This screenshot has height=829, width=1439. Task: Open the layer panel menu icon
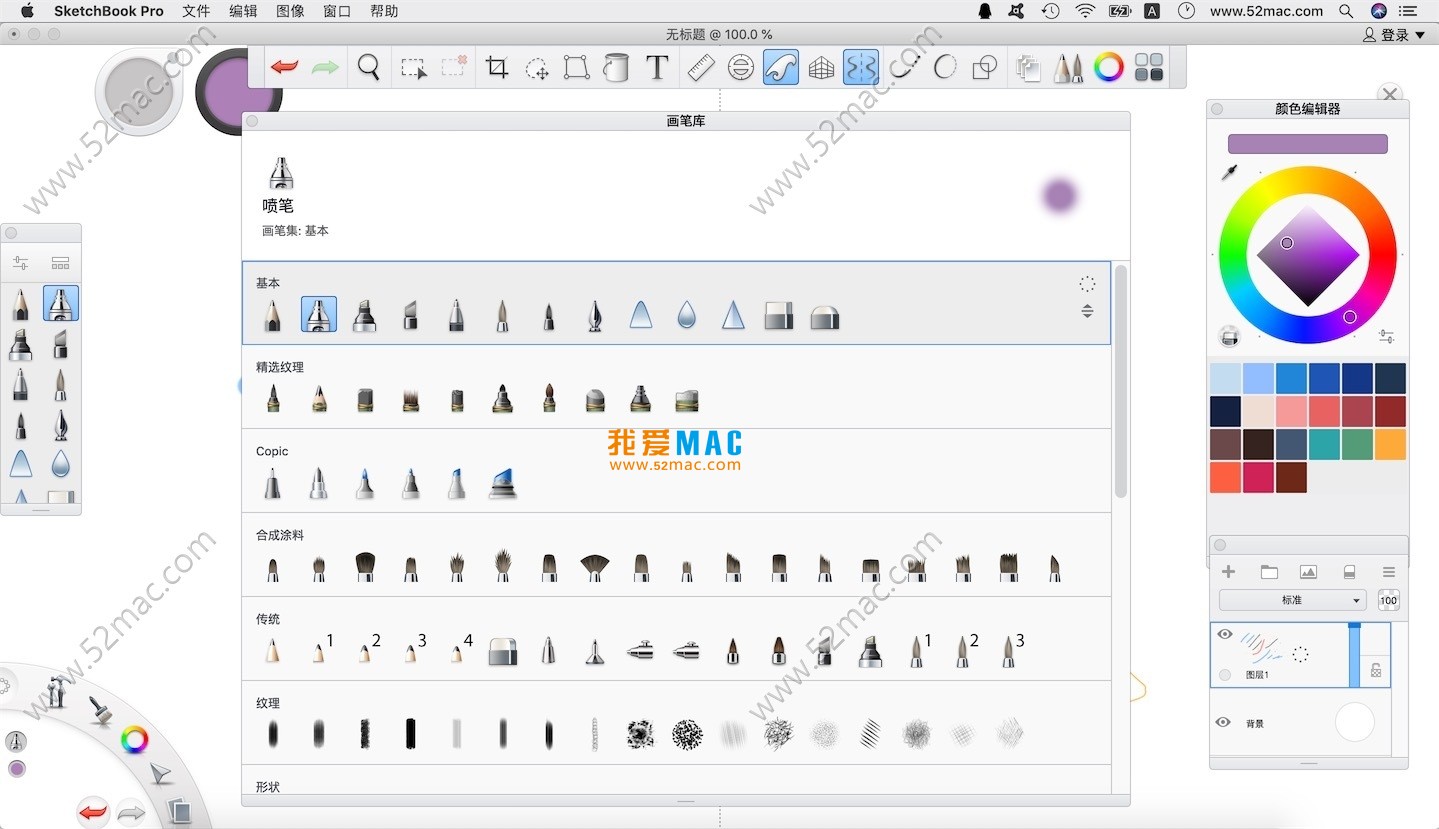(x=1389, y=572)
